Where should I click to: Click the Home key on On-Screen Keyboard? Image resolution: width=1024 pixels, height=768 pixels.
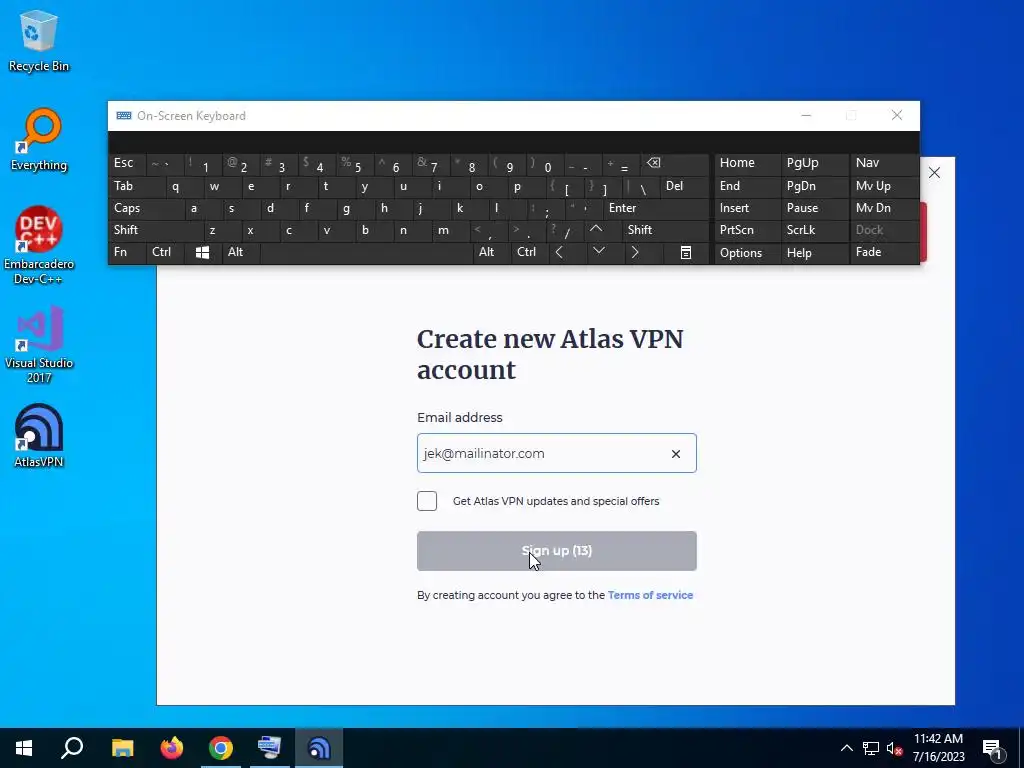tap(747, 163)
